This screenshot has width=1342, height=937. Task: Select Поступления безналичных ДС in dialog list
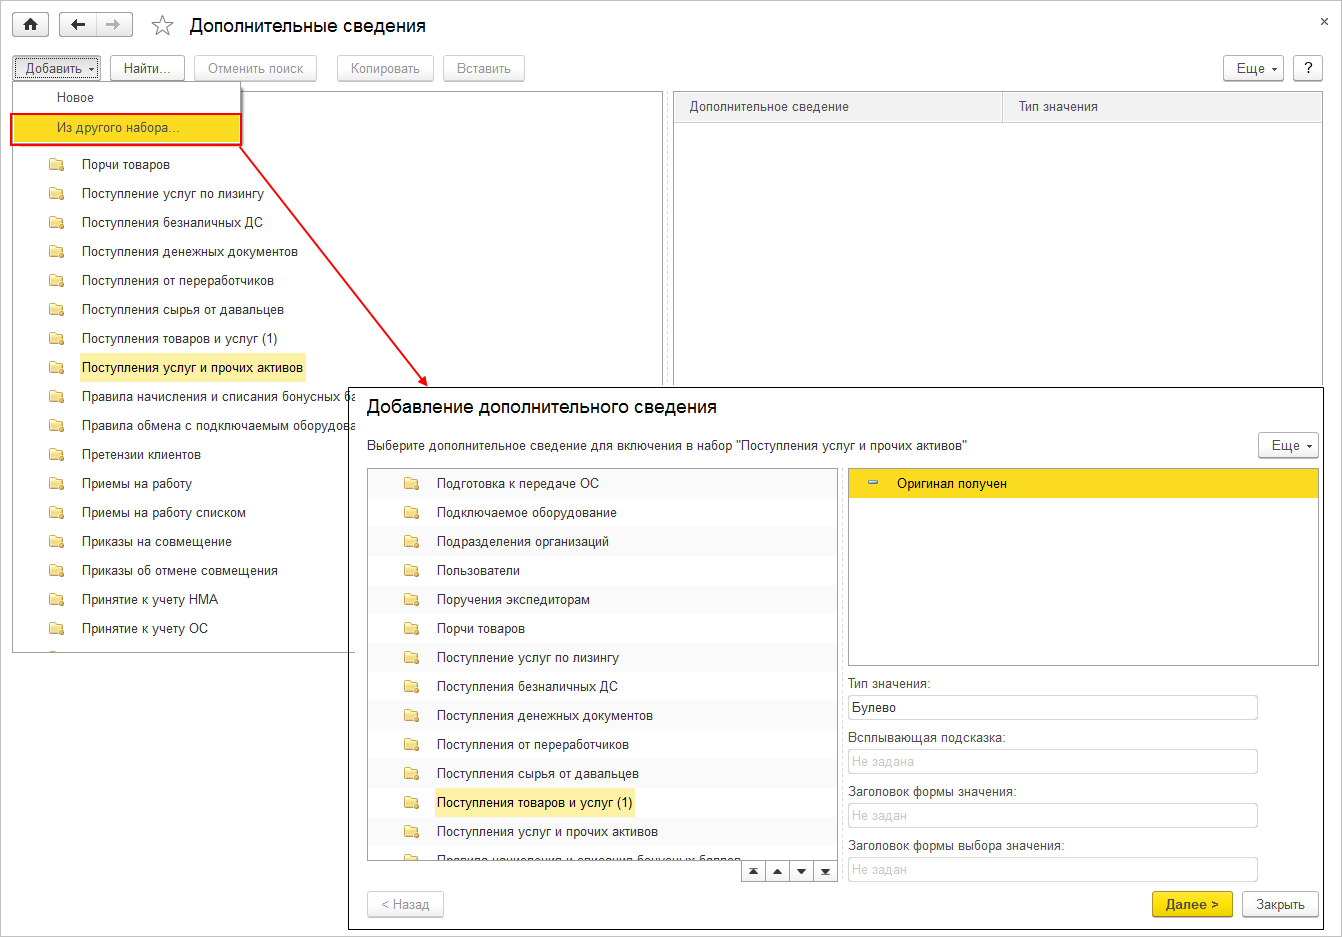[527, 686]
